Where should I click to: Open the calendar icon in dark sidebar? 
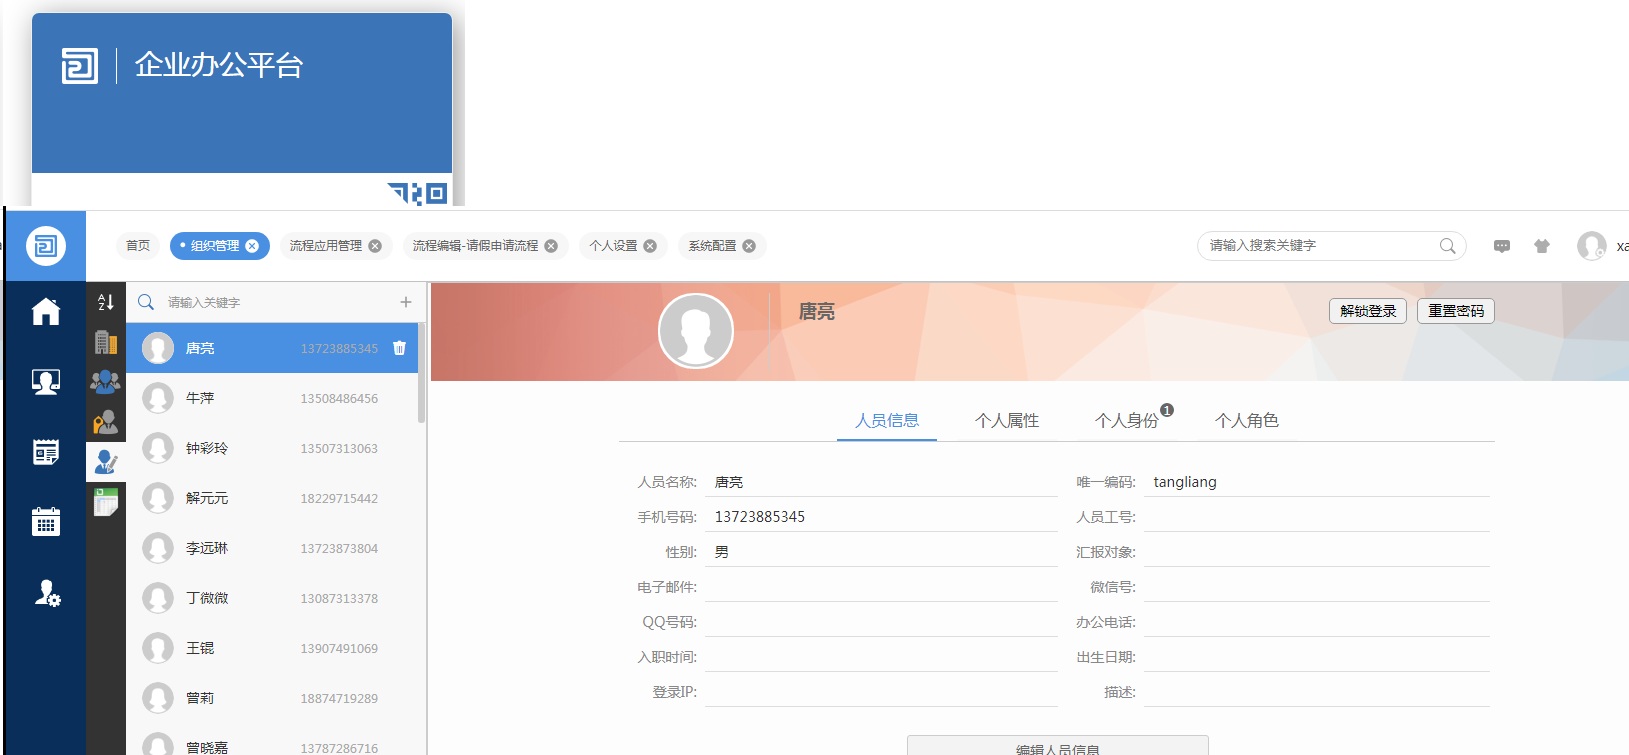tap(45, 521)
